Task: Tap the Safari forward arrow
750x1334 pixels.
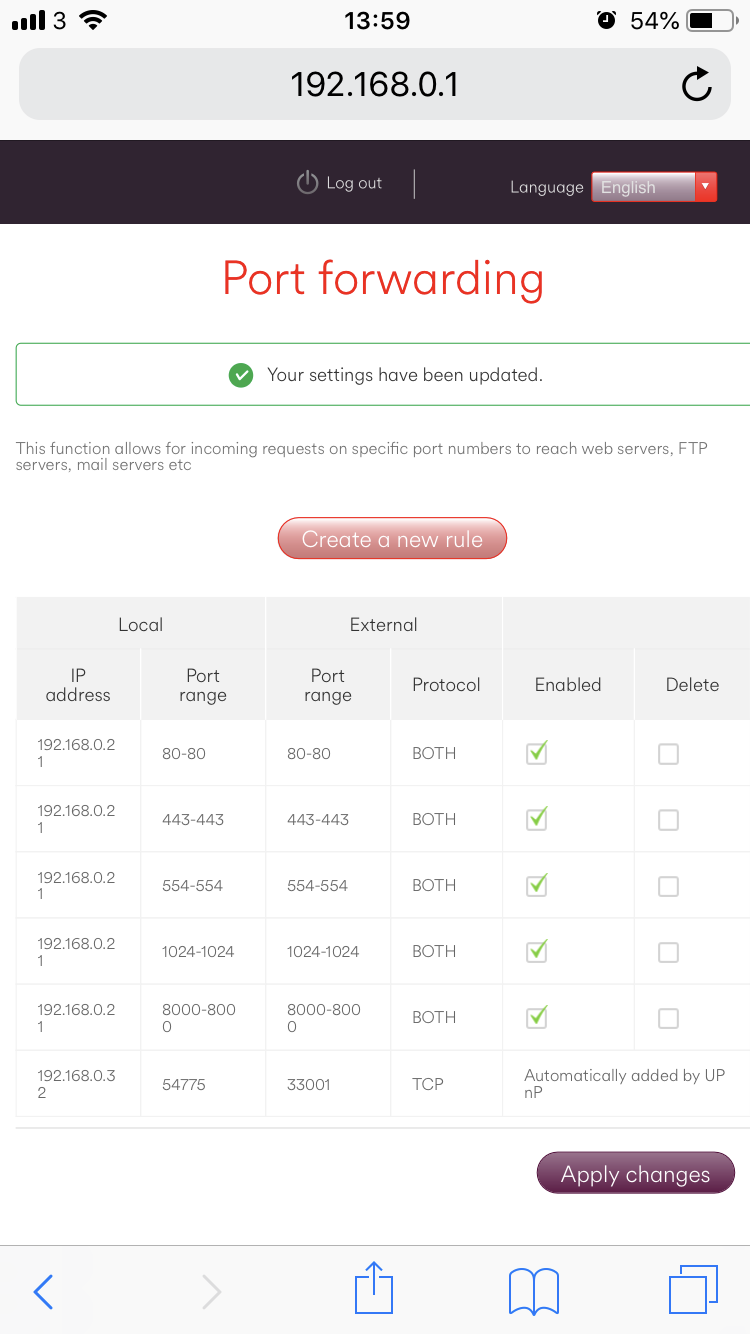Action: point(211,1291)
